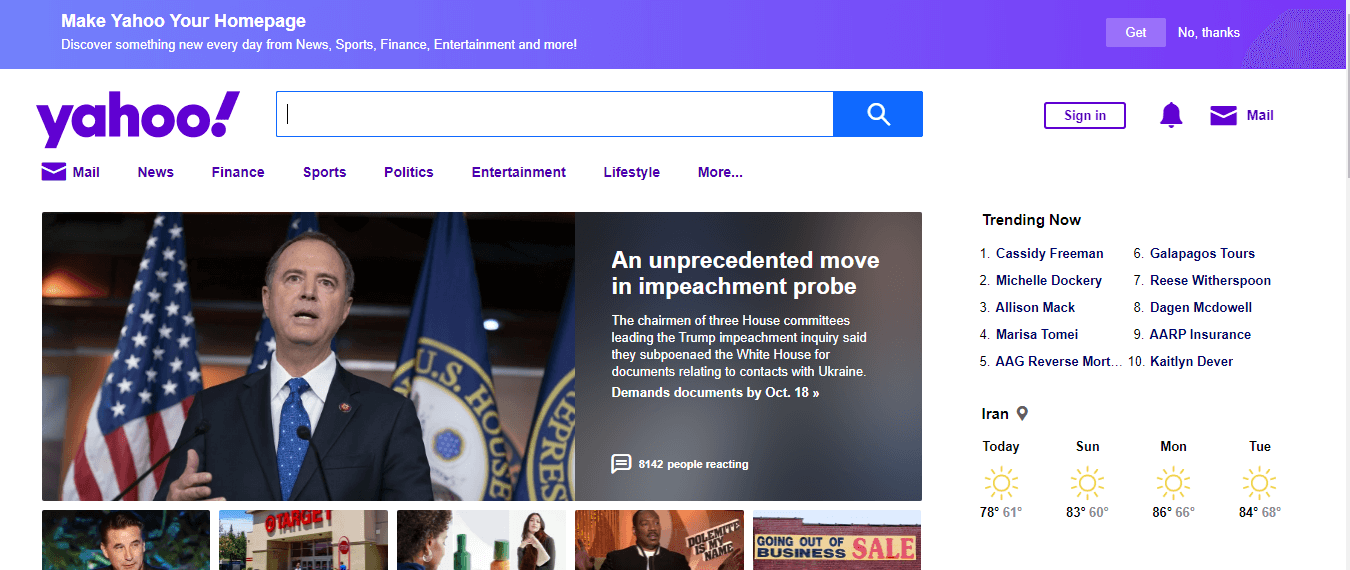Click the main story photo of the speaker
This screenshot has height=570, width=1350.
click(x=308, y=356)
